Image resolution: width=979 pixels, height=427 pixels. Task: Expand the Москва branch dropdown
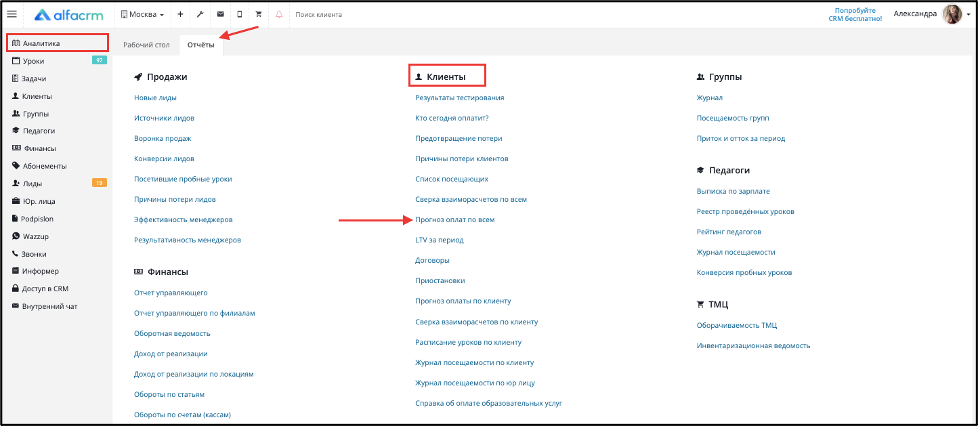142,14
